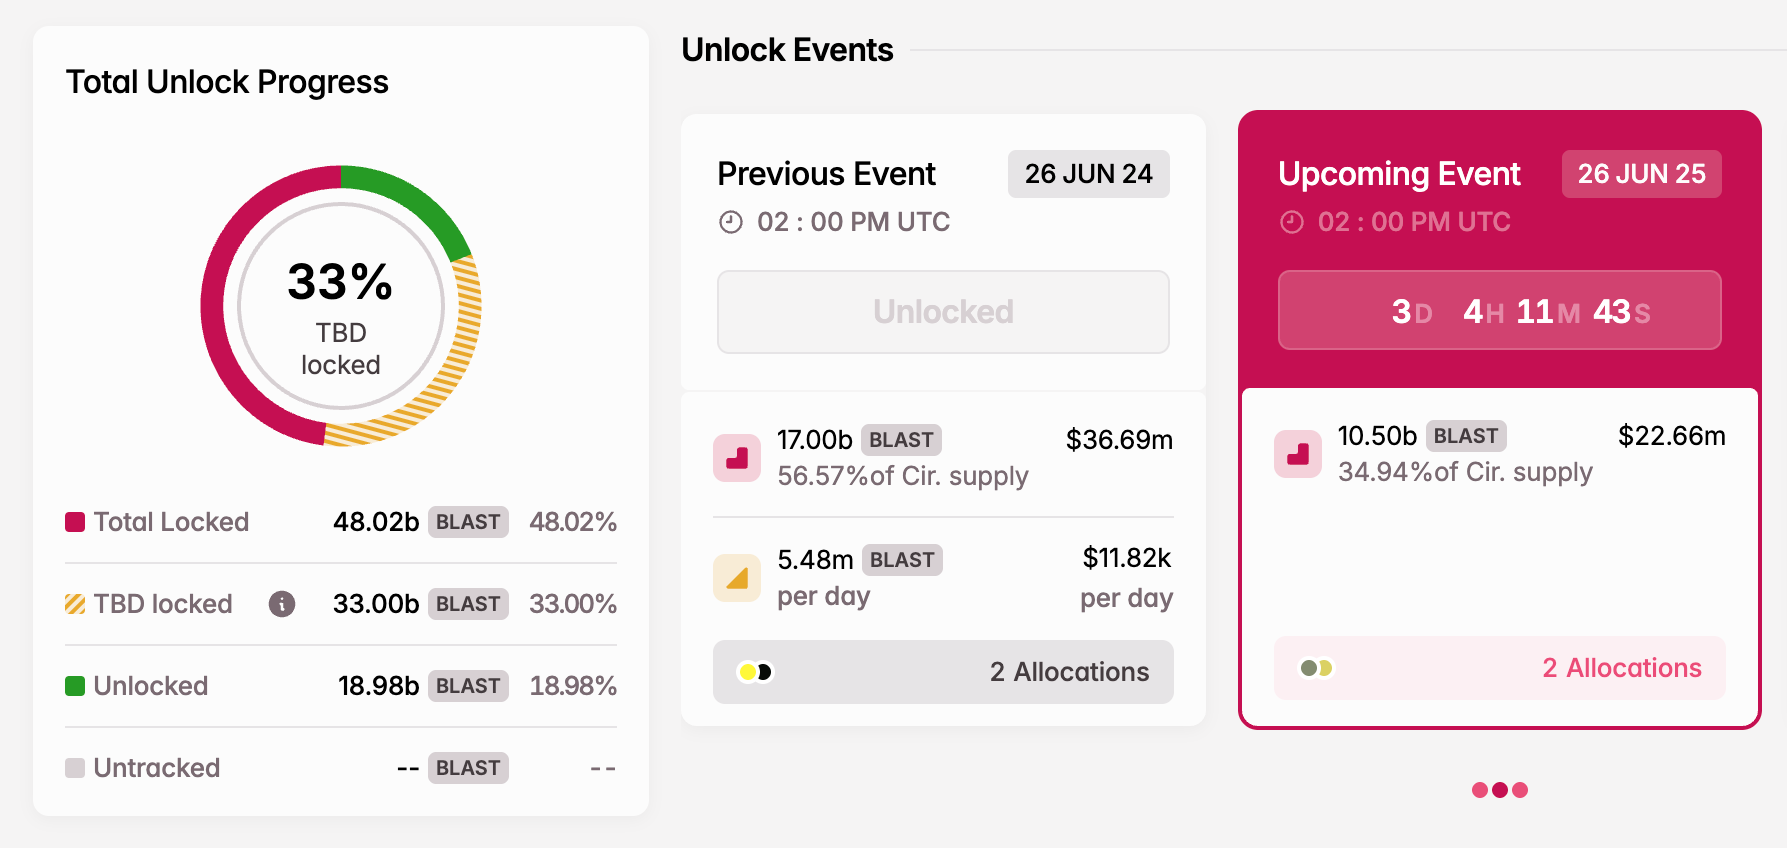1787x848 pixels.
Task: Click Previous Event allocation dots icon
Action: 755,672
